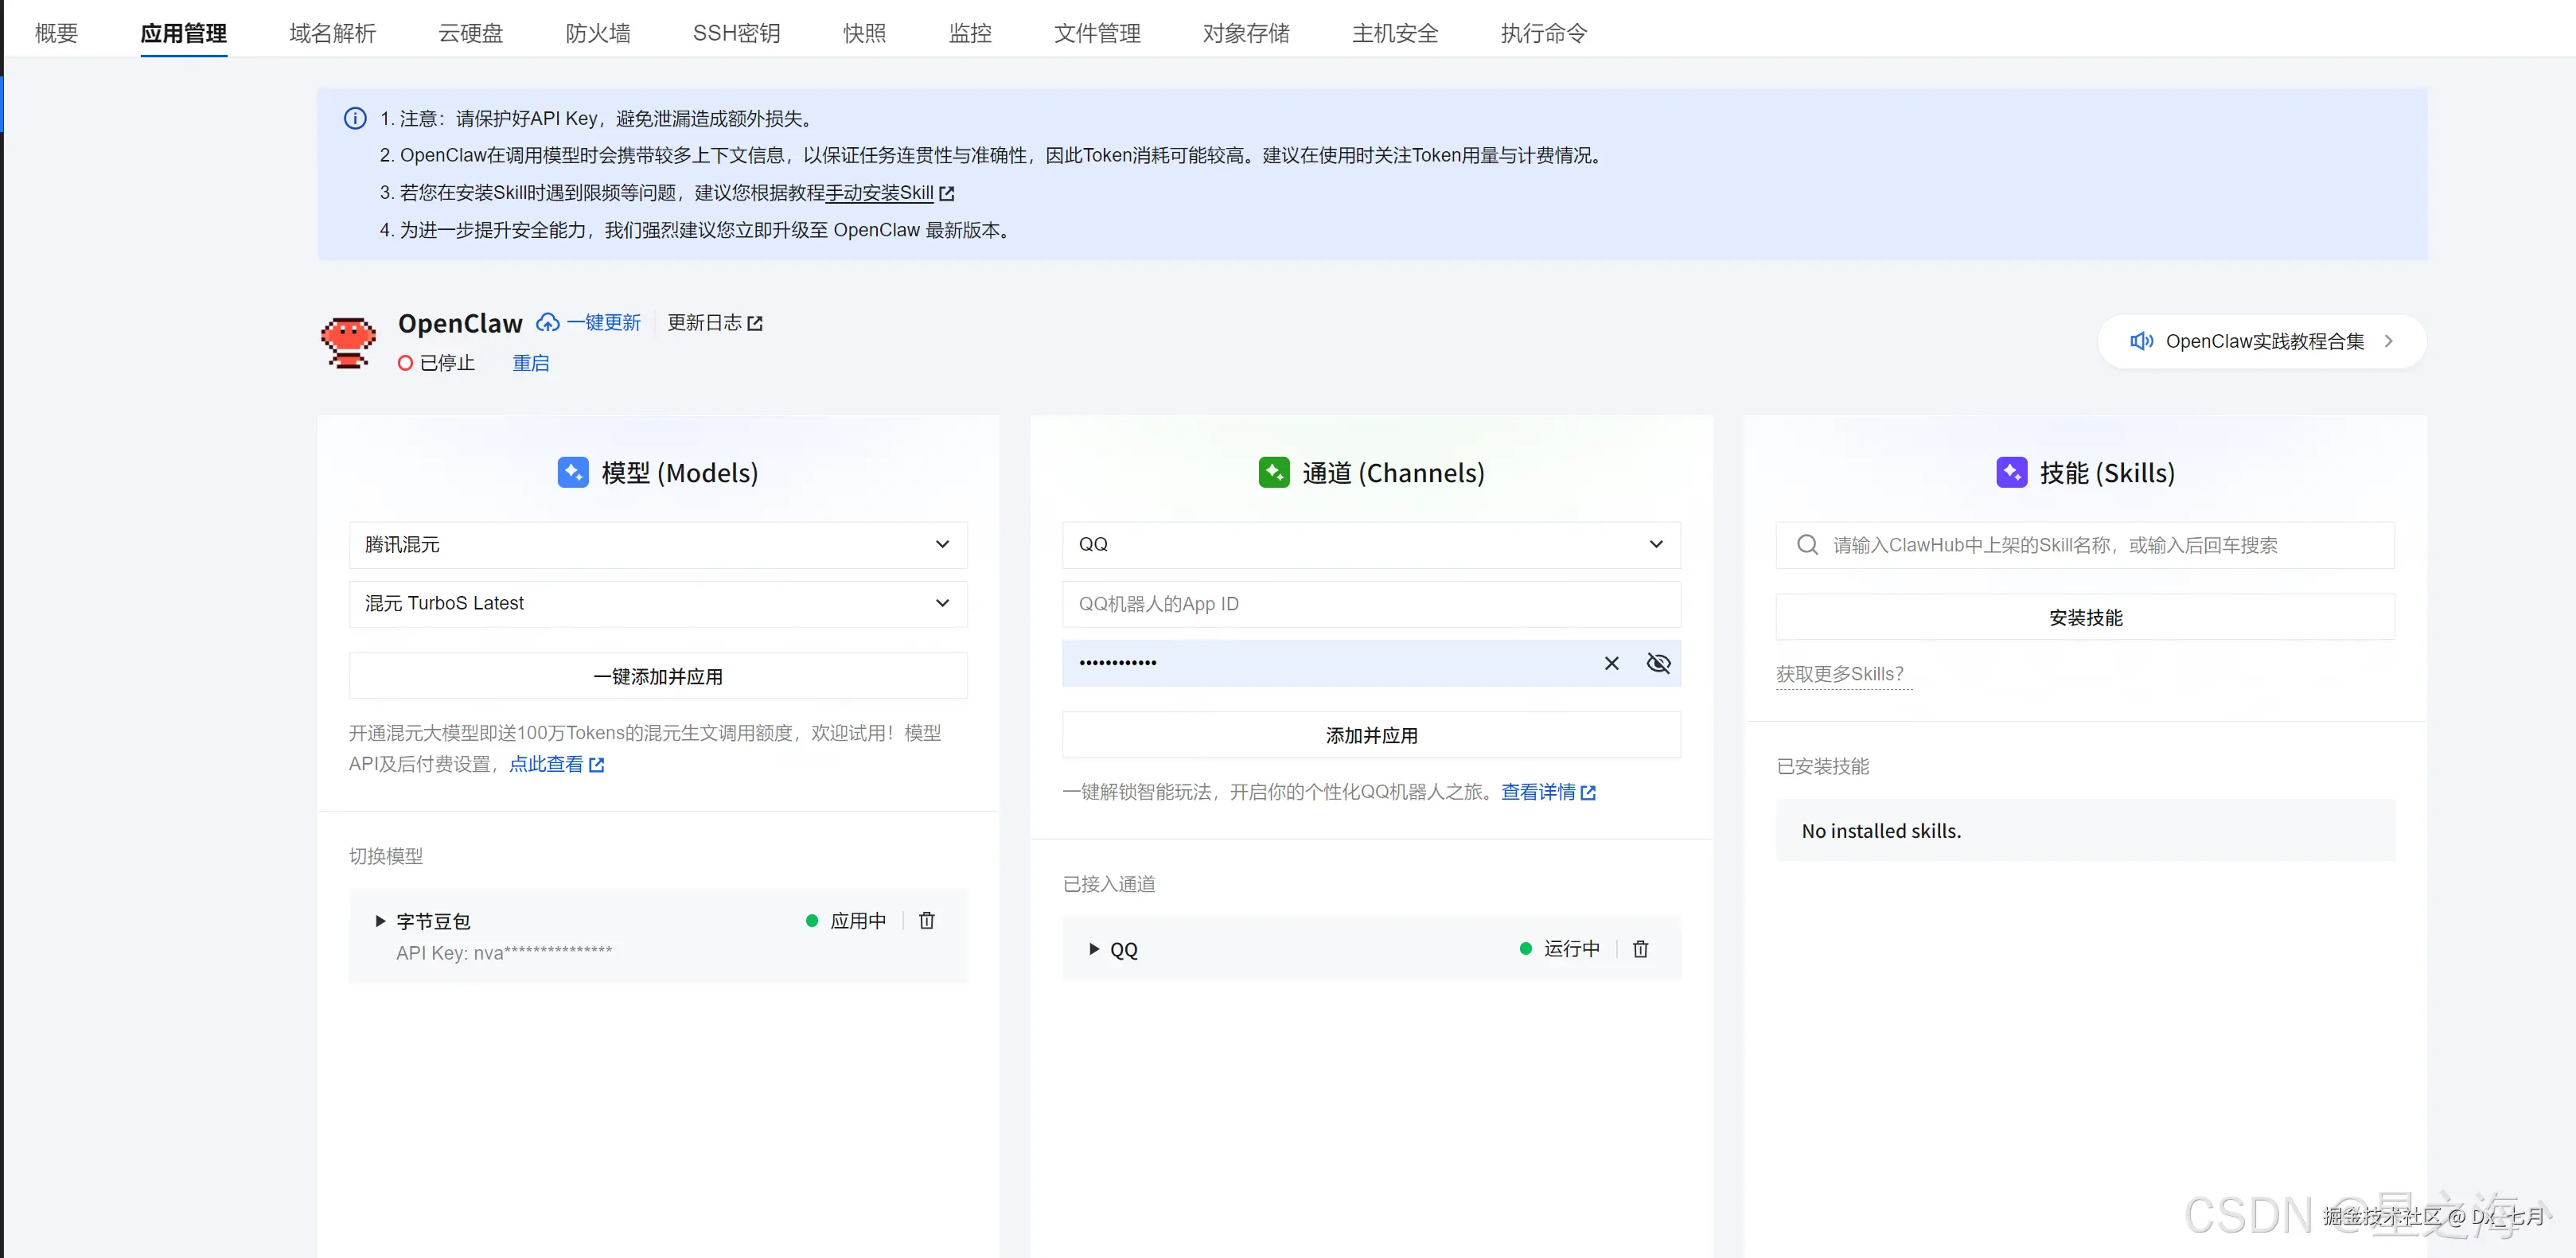Clear the secret field with the X icon
This screenshot has height=1258, width=2576.
1611,663
